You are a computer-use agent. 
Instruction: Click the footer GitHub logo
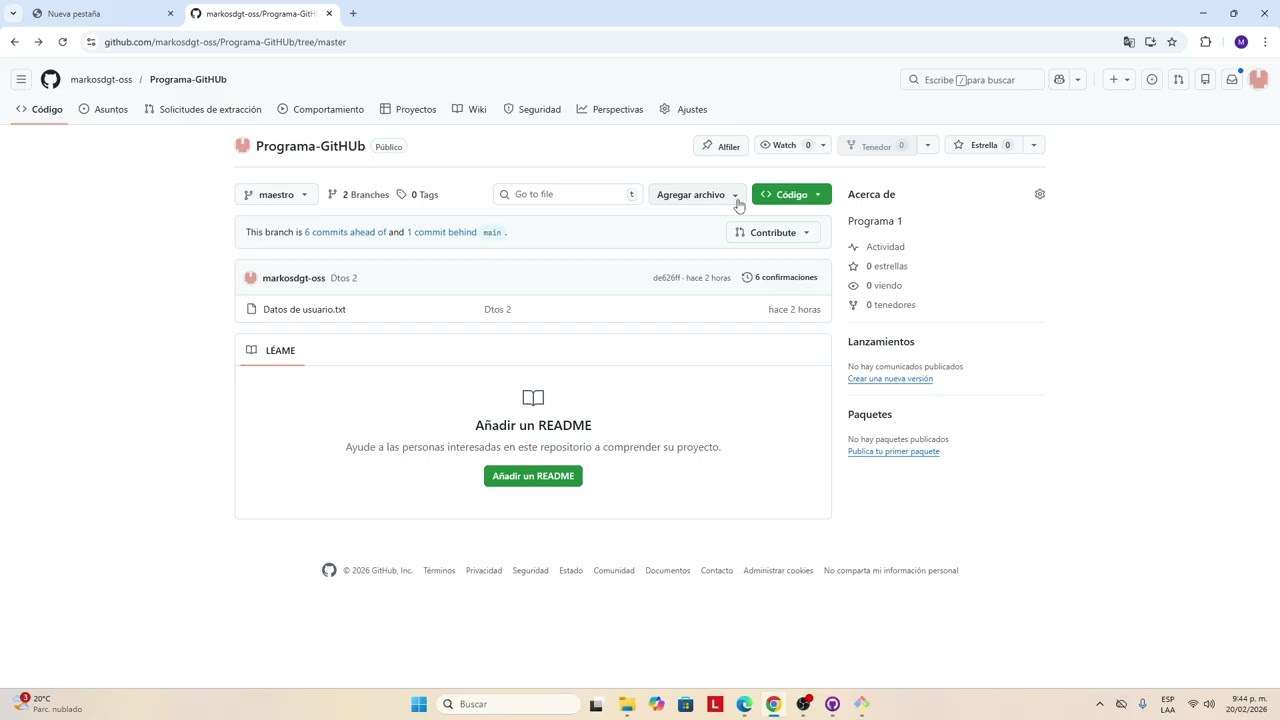(x=329, y=570)
